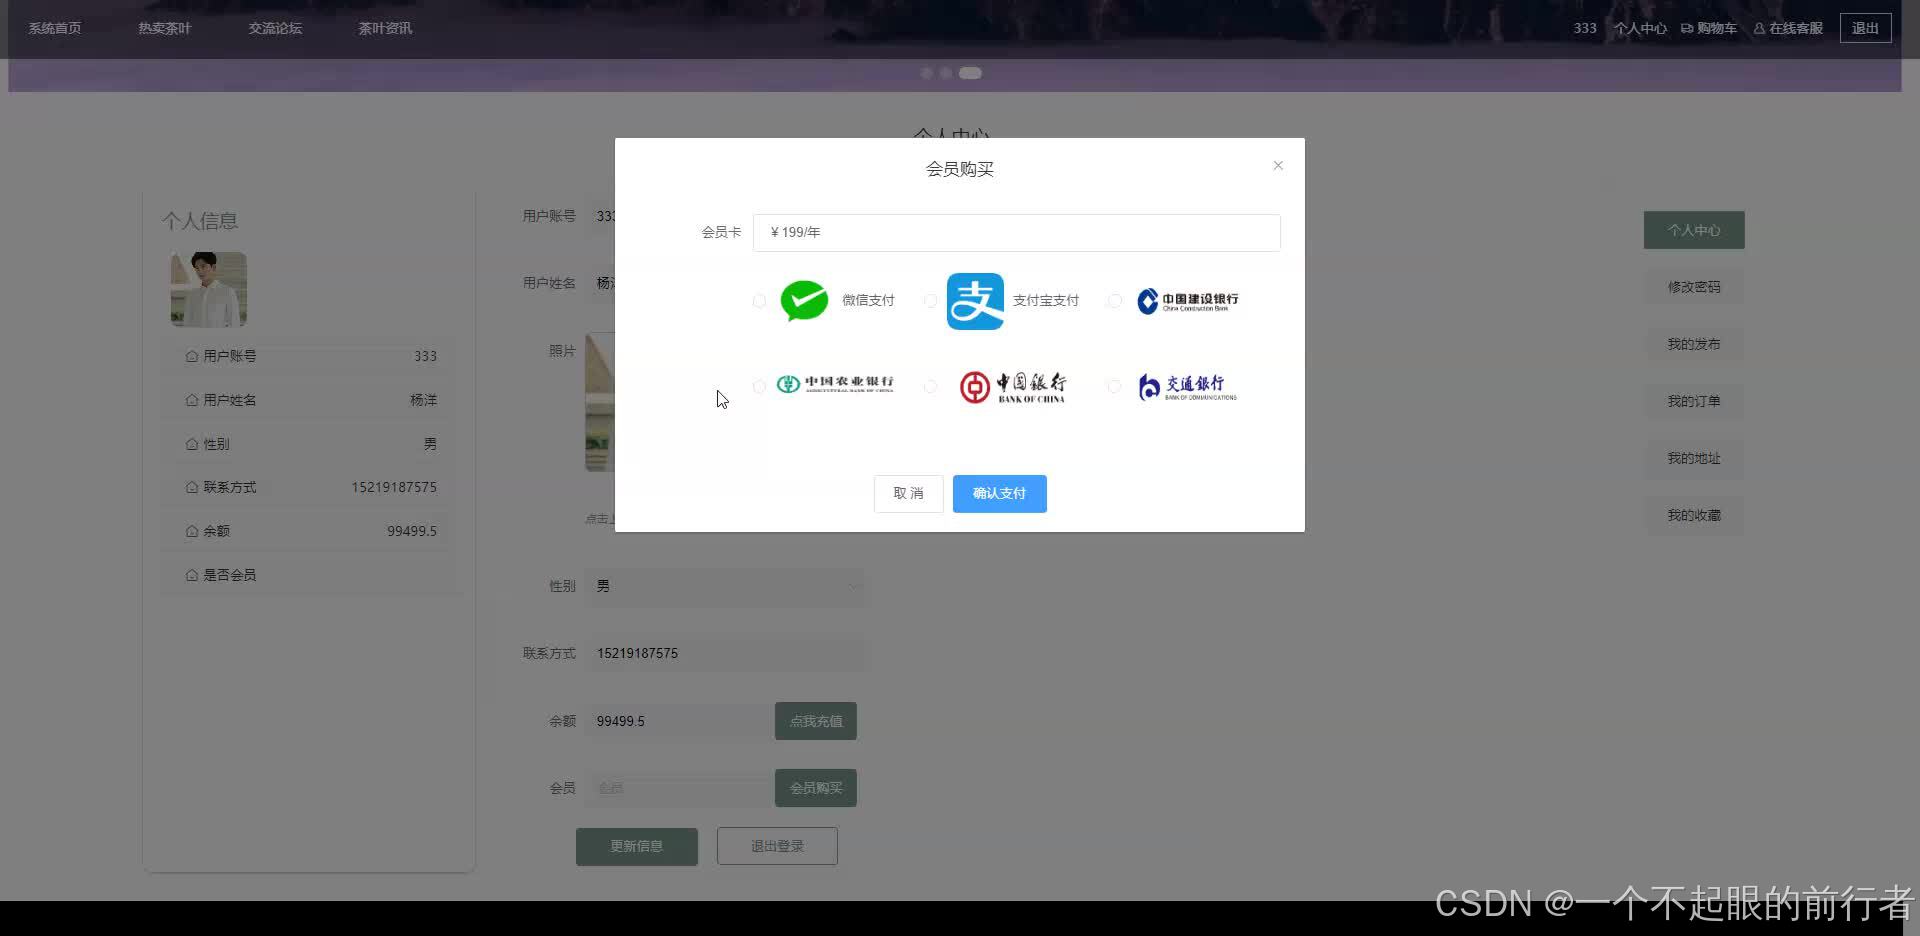This screenshot has height=936, width=1920.
Task: Select the Bank of China radio button
Action: click(931, 386)
